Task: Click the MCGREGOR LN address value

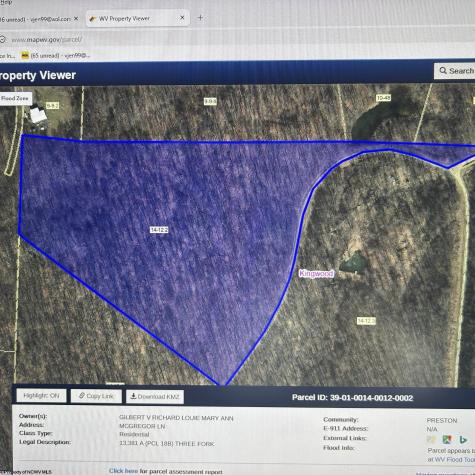Action: pos(142,426)
